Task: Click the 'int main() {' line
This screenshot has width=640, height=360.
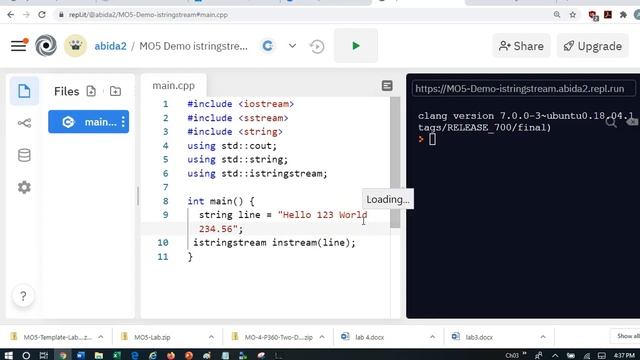Action: click(x=221, y=201)
